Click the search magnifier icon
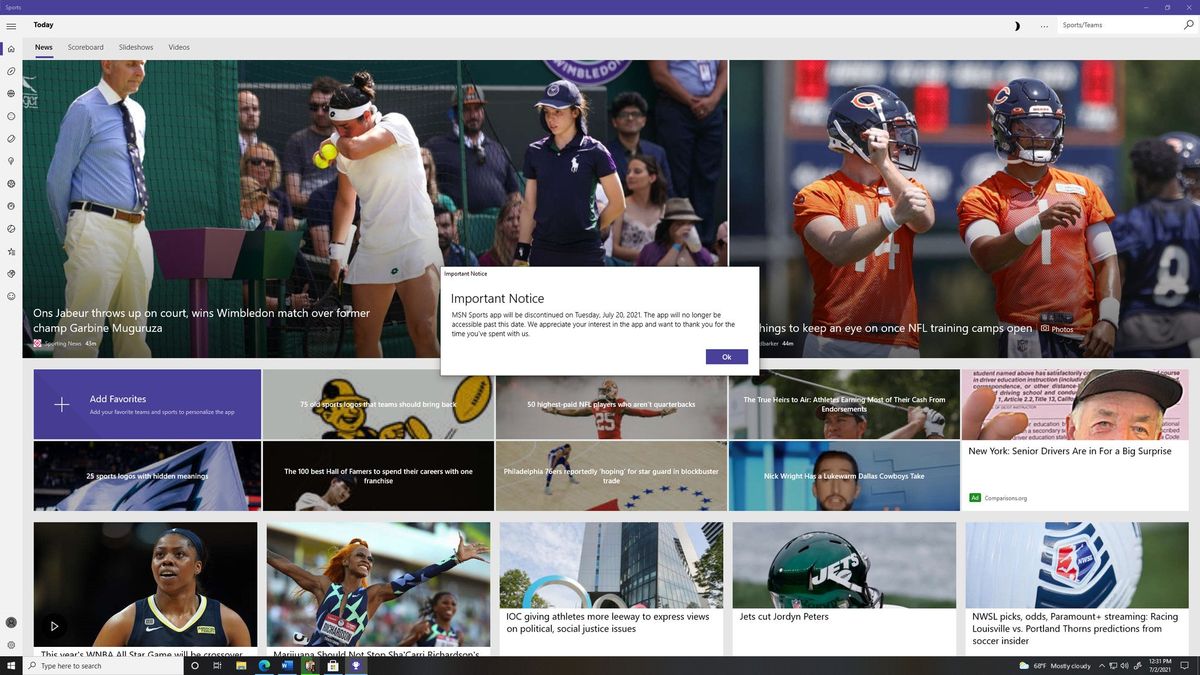 [x=1188, y=25]
